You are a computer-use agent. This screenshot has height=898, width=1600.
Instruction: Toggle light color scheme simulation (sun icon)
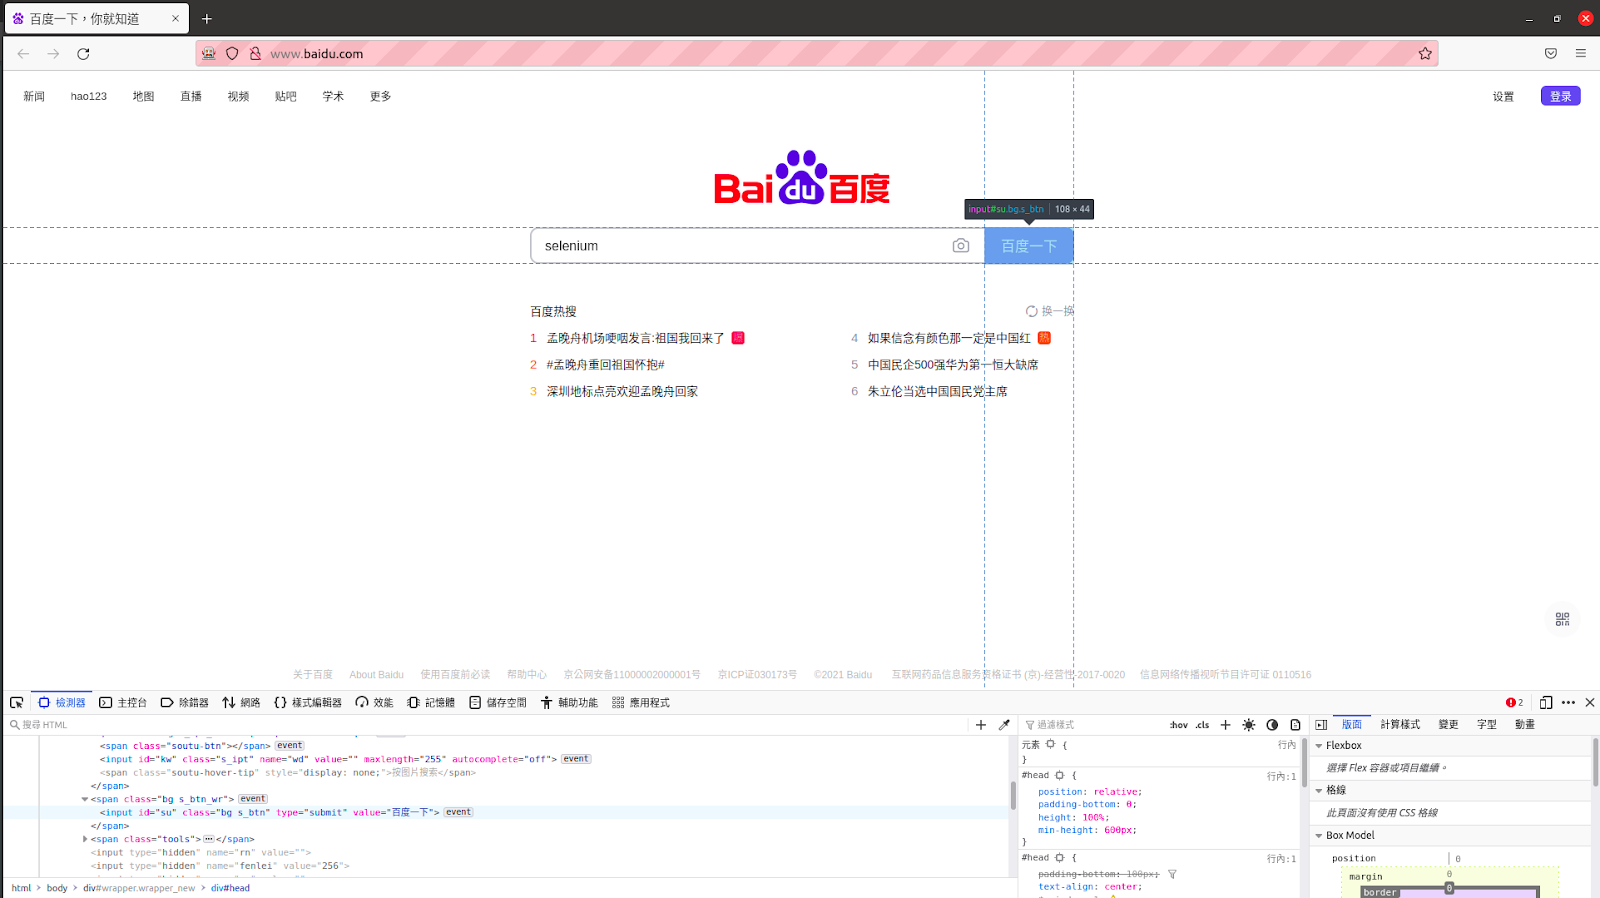coord(1249,725)
